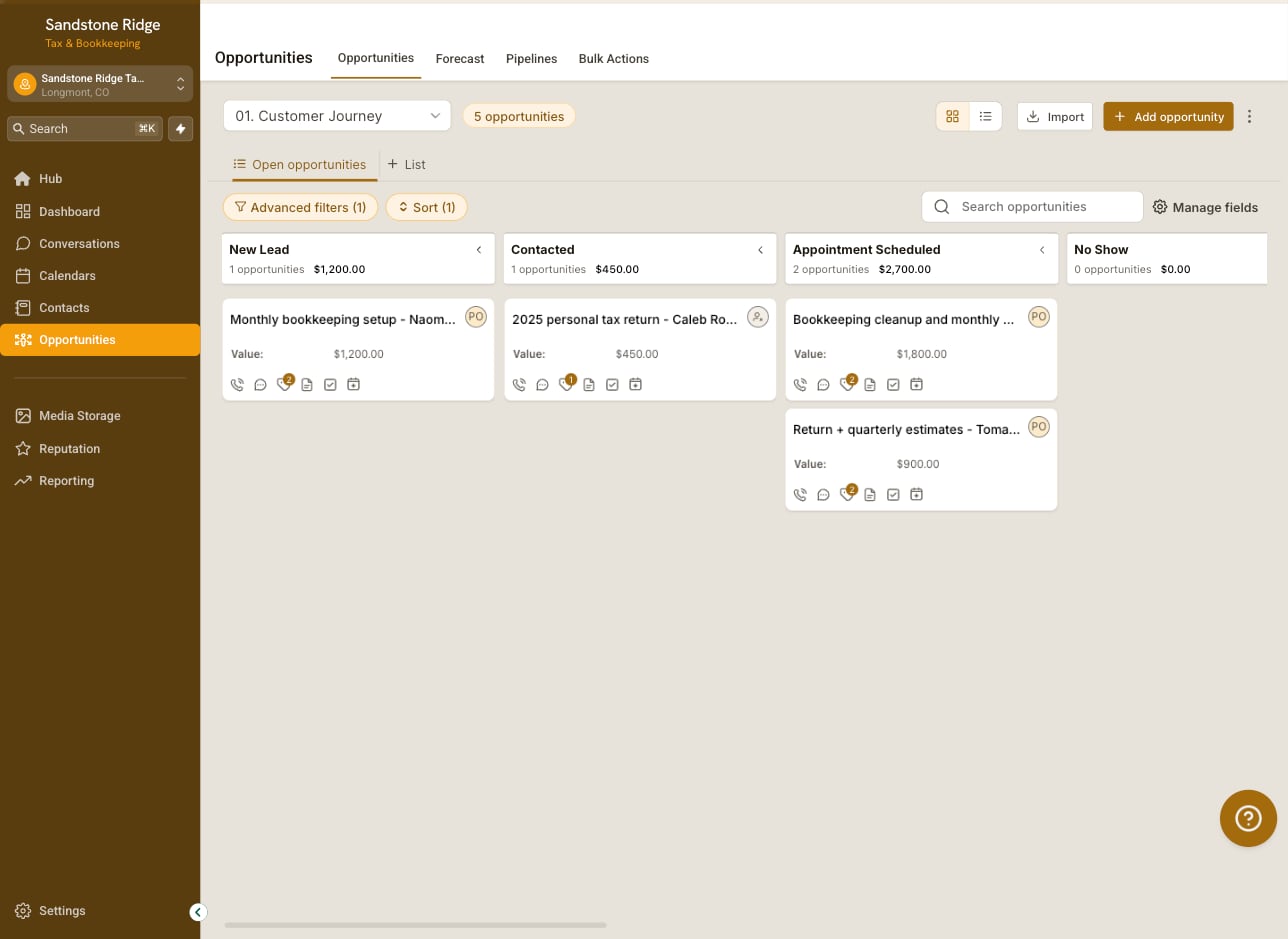Viewport: 1288px width, 939px height.
Task: Call from the phone icon on Bookkeeping cleanup card
Action: tap(800, 384)
